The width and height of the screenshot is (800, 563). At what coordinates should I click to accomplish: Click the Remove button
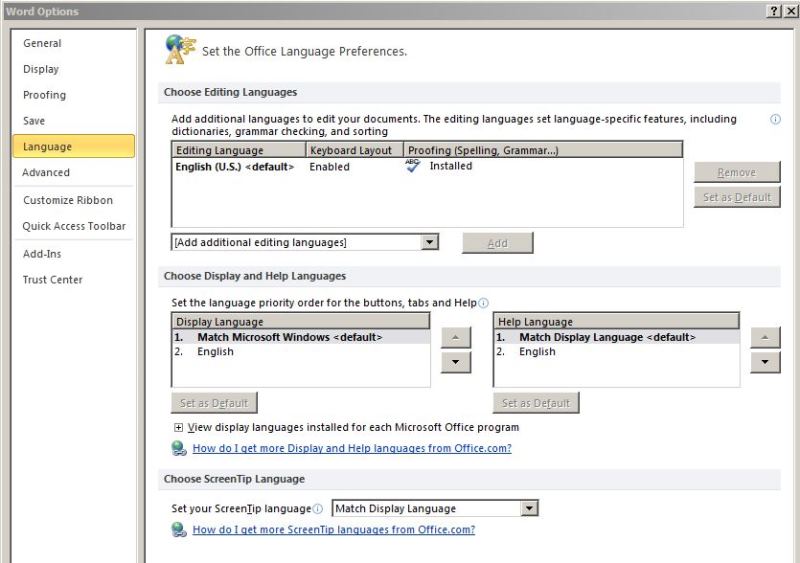(737, 173)
